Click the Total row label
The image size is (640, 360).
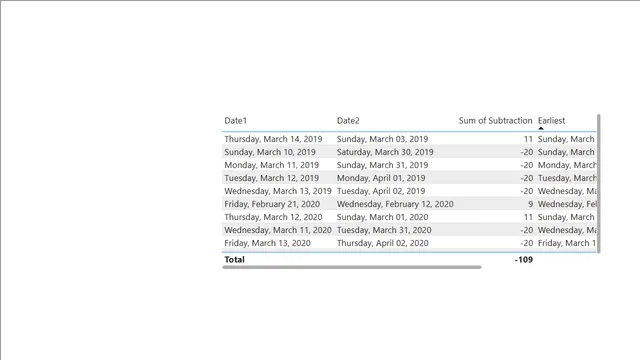(234, 260)
